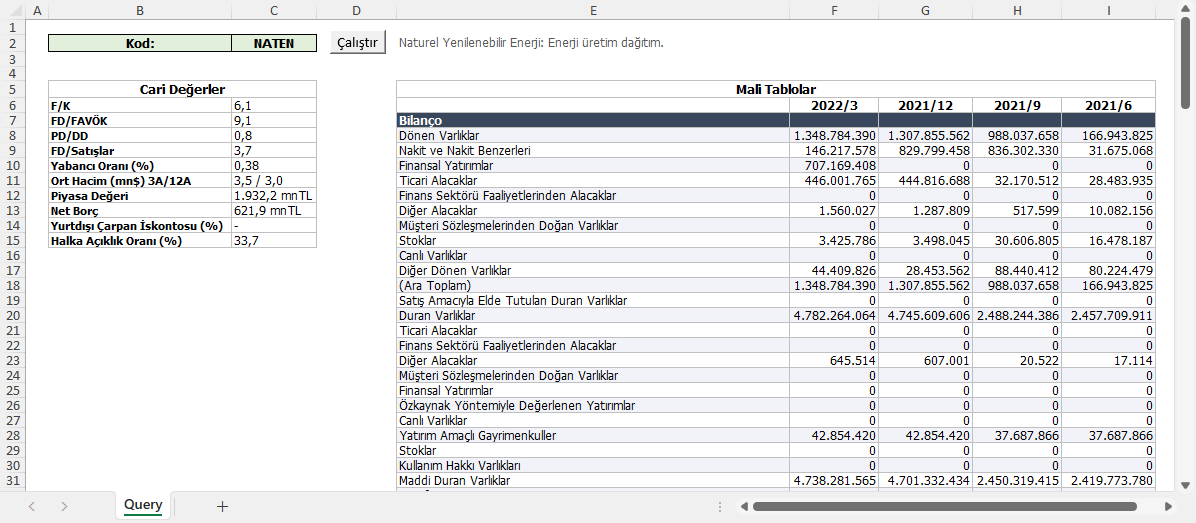The height and width of the screenshot is (523, 1196).
Task: Click the Naturel Yenilenebilir Enerji description
Action: coord(531,43)
